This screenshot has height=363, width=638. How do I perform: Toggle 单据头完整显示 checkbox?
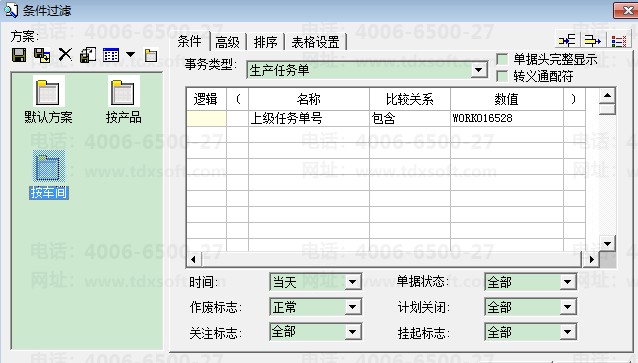[x=503, y=59]
